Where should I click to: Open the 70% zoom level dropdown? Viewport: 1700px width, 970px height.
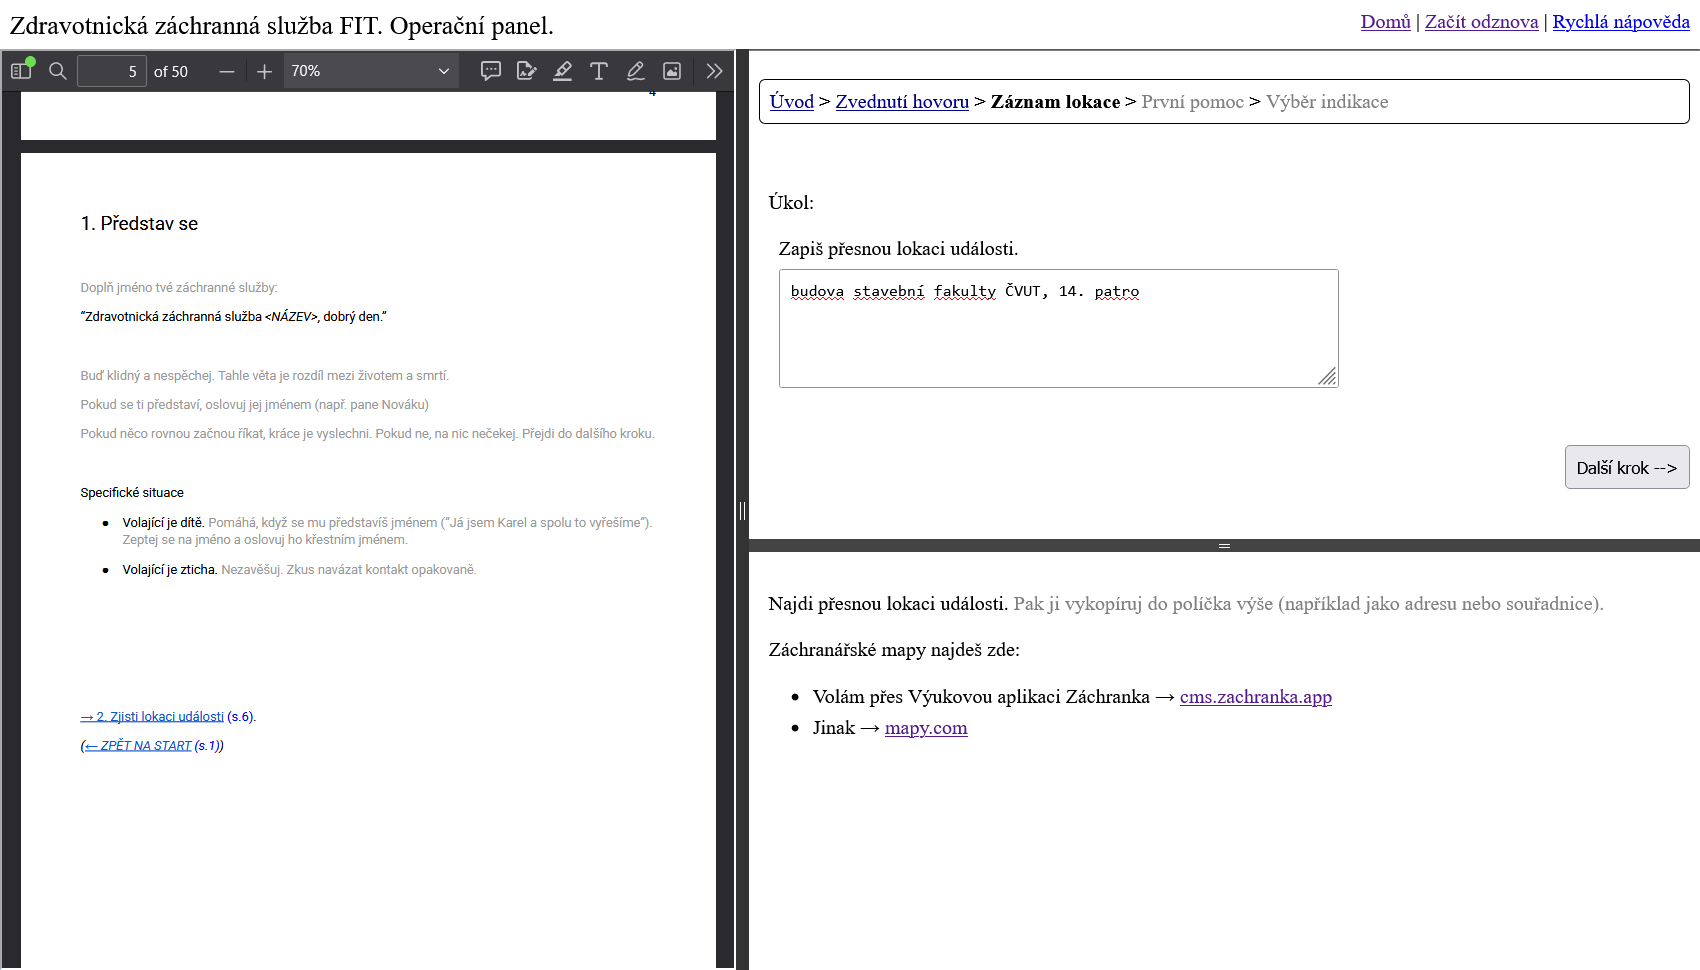[x=370, y=71]
